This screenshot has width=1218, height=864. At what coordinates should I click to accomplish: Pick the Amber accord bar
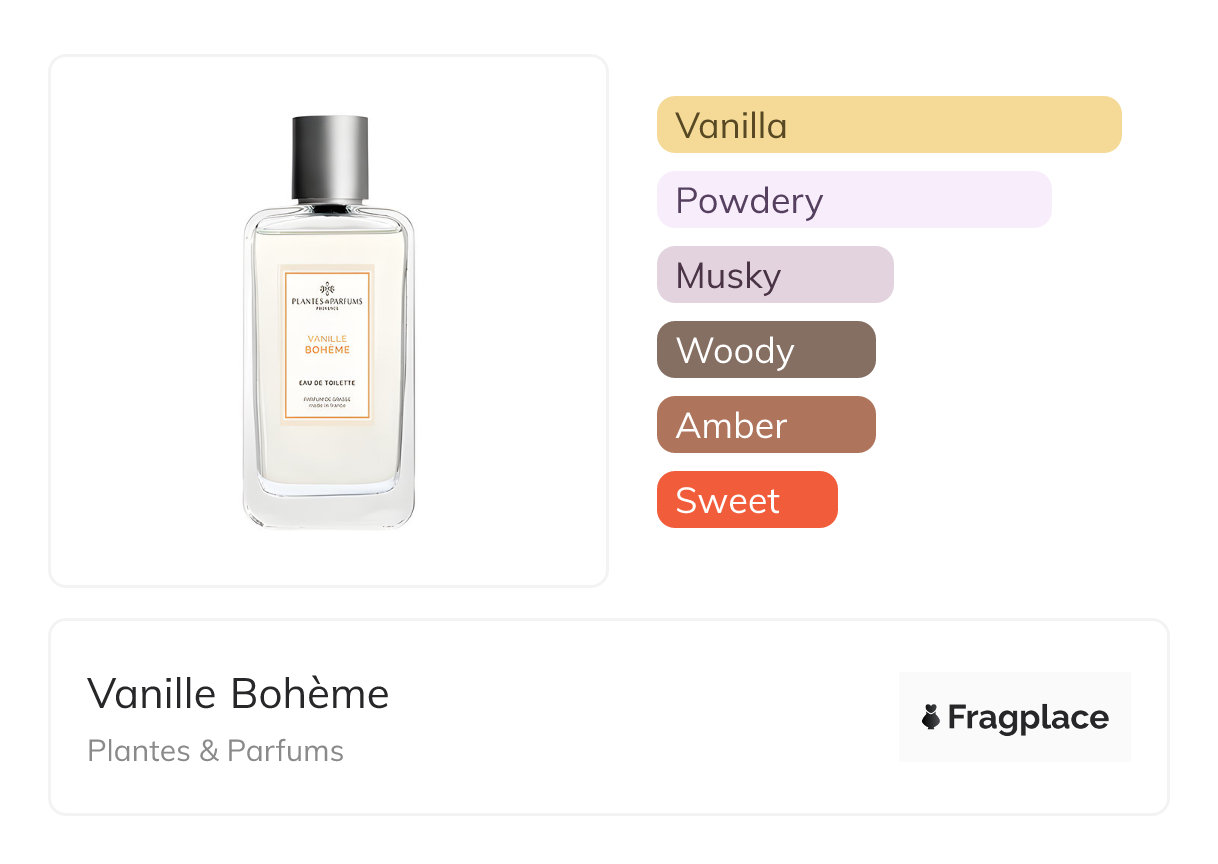(x=765, y=425)
